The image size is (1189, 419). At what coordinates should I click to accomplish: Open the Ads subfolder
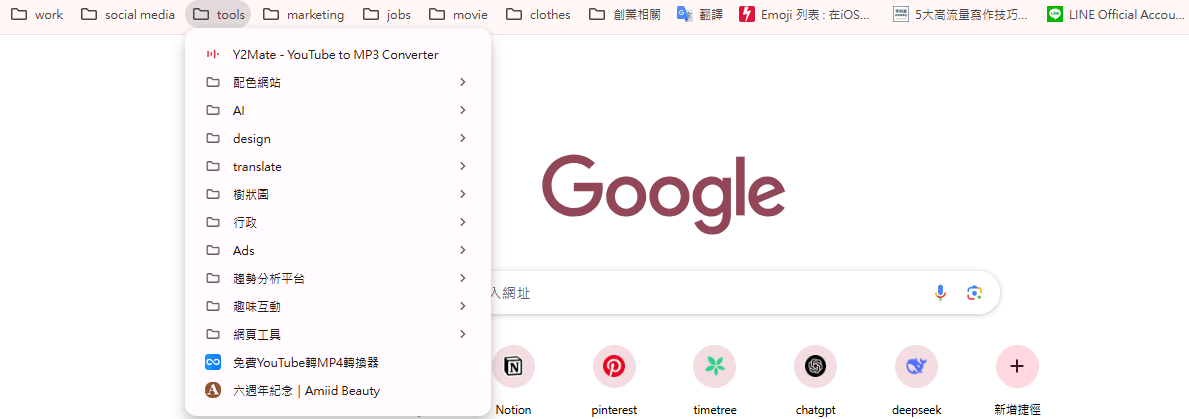coord(338,250)
